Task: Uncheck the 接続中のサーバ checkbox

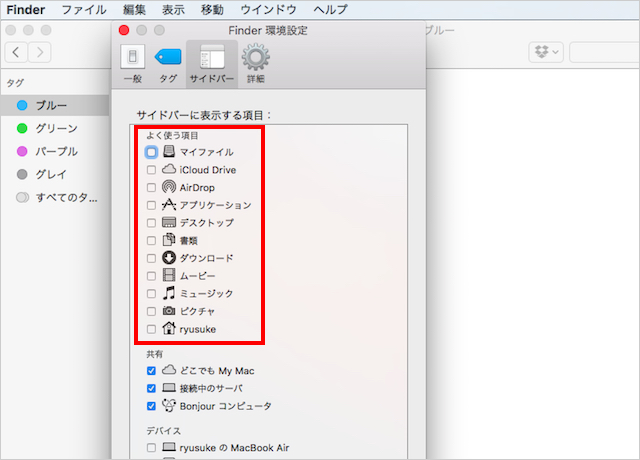Action: [x=151, y=388]
